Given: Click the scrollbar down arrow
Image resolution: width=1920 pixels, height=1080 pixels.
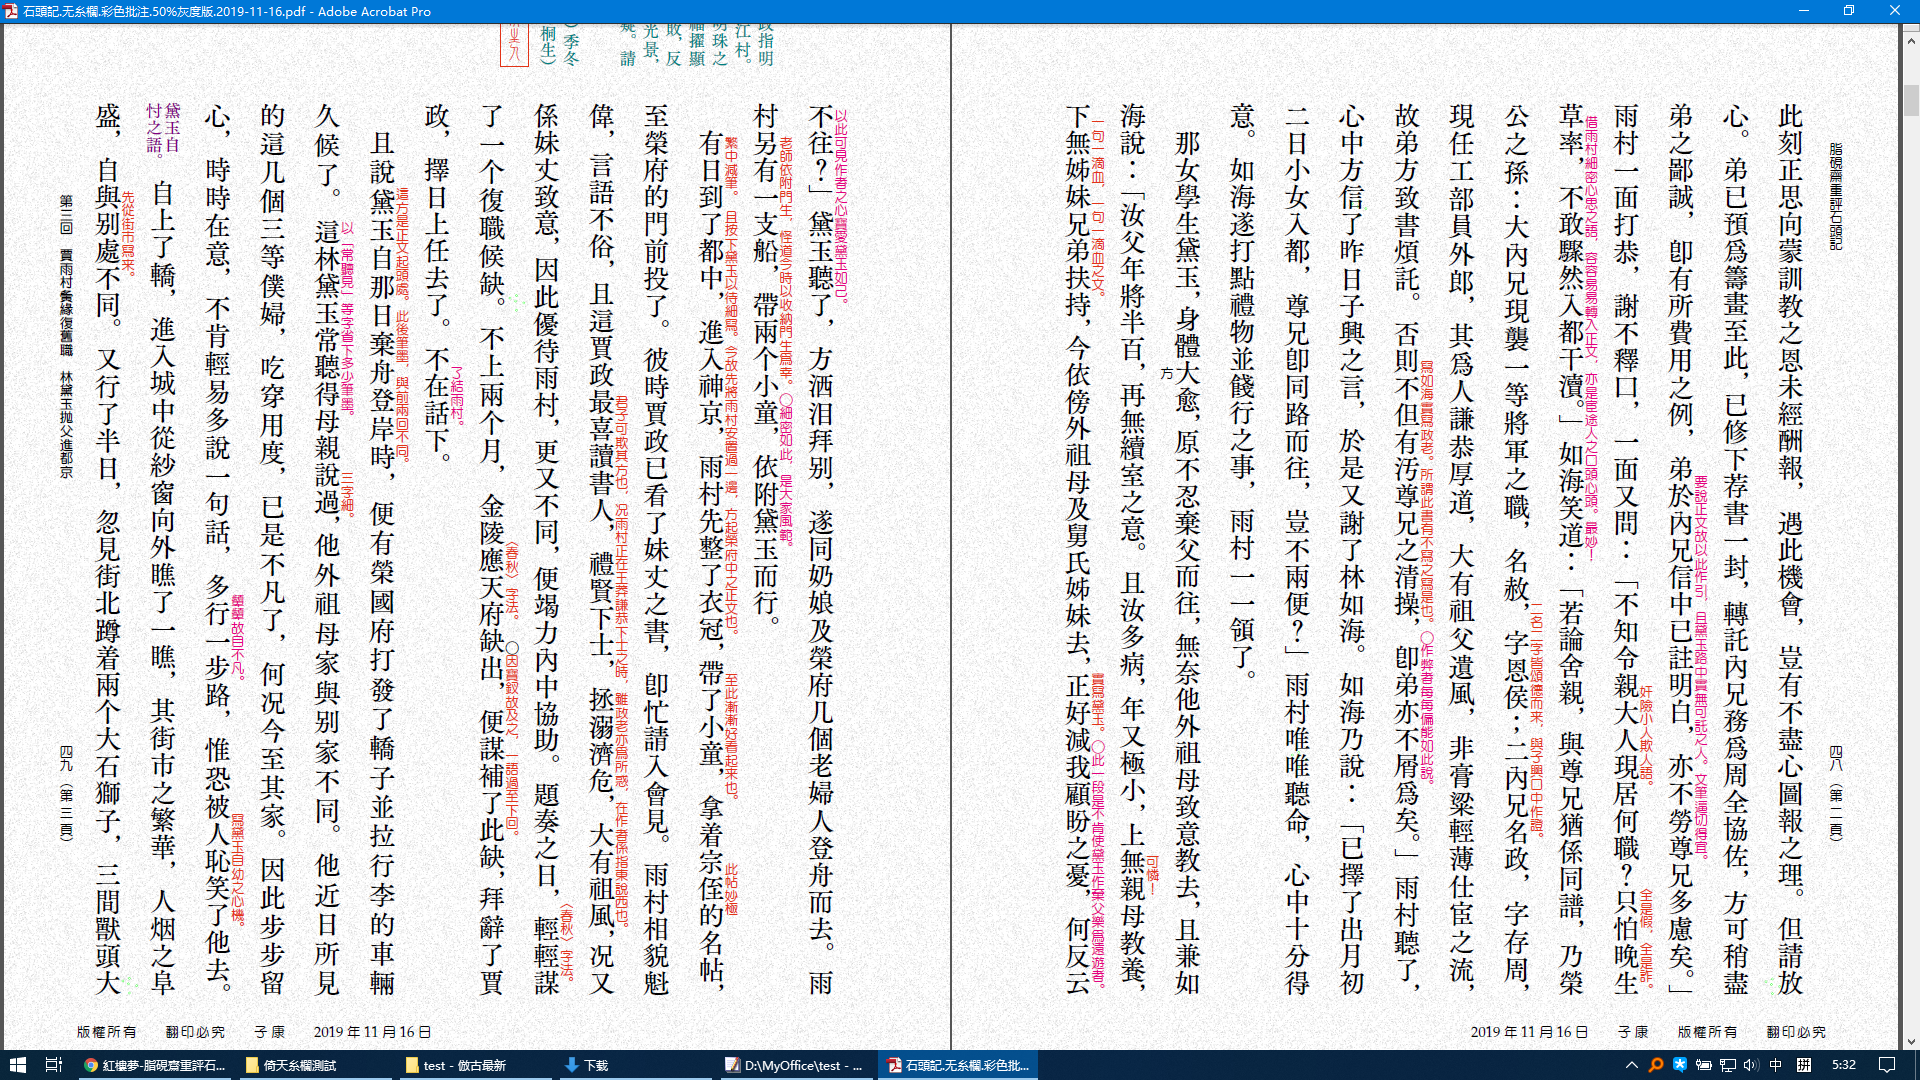Looking at the screenshot, I should tap(1910, 1040).
